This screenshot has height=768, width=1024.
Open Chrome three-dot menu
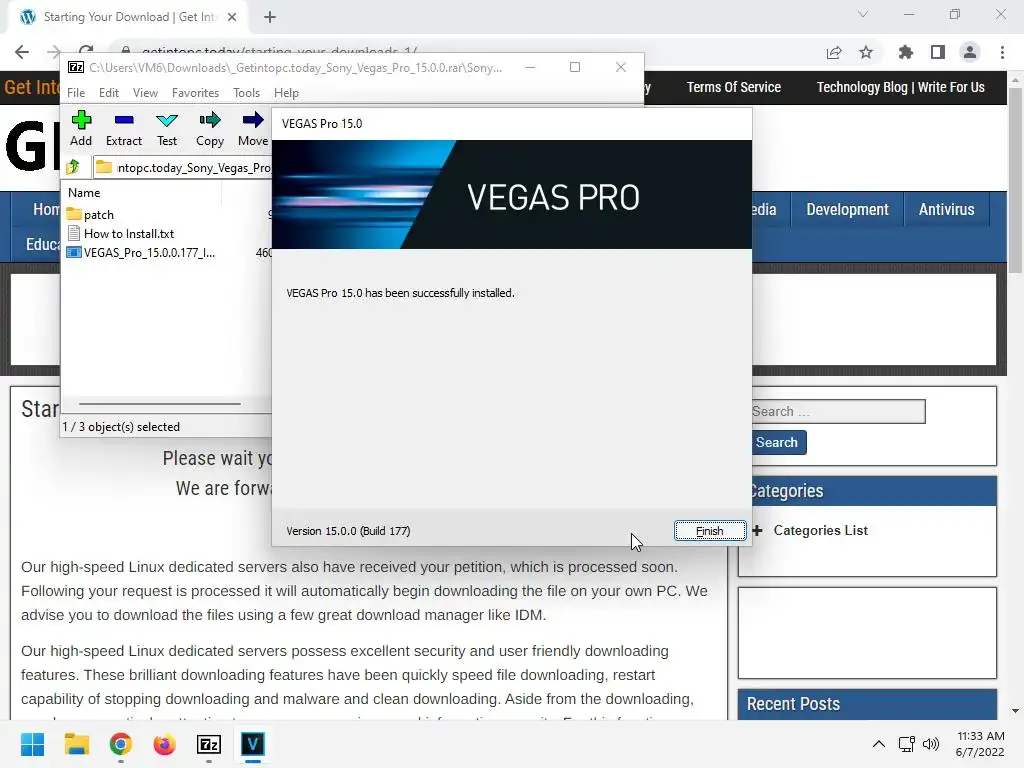[1002, 52]
